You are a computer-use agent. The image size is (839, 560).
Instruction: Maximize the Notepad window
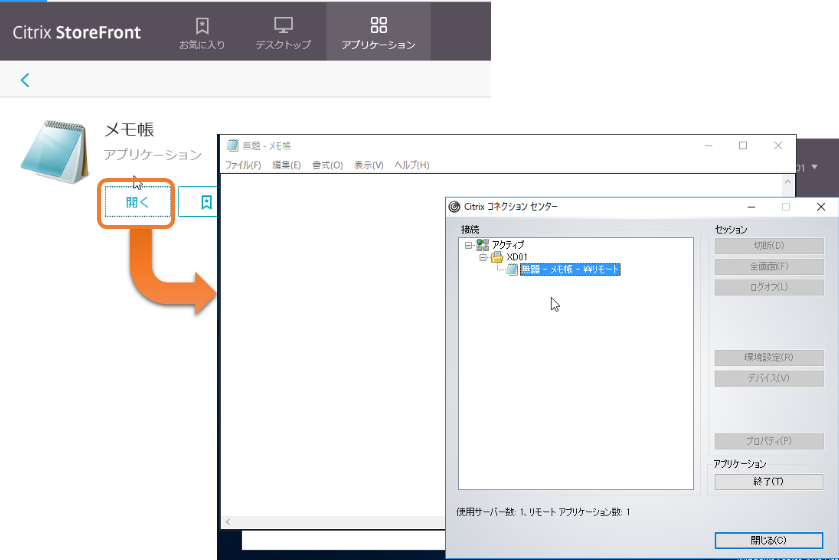(743, 145)
